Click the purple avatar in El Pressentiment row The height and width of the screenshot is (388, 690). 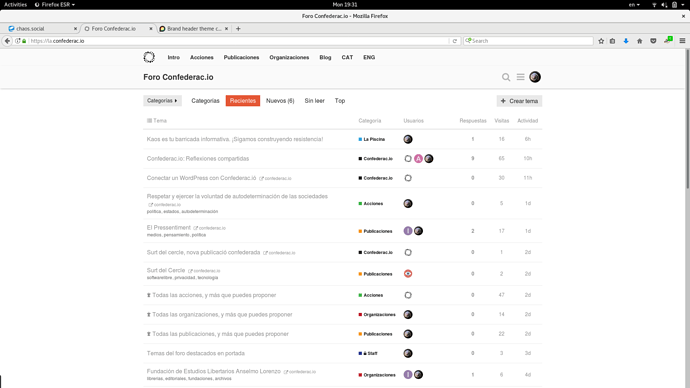[408, 231]
